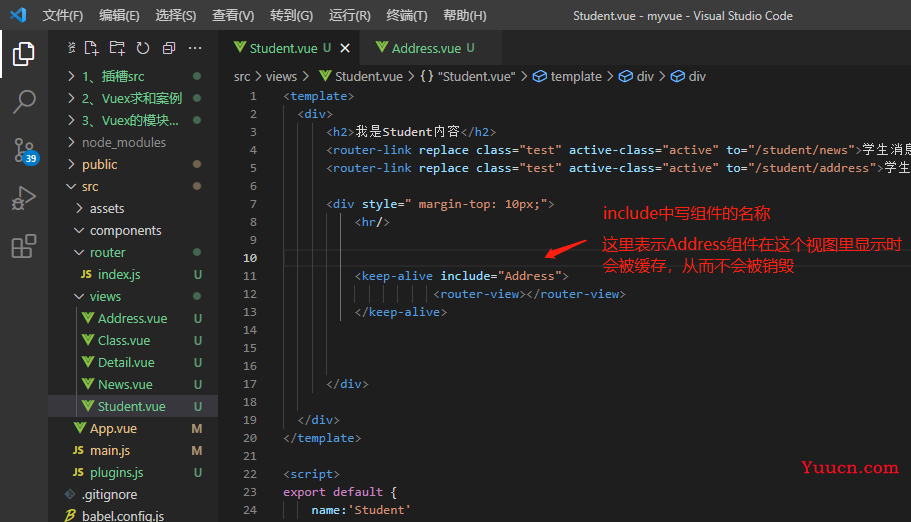
Task: Click the git icon beside .gitignore
Action: point(70,494)
